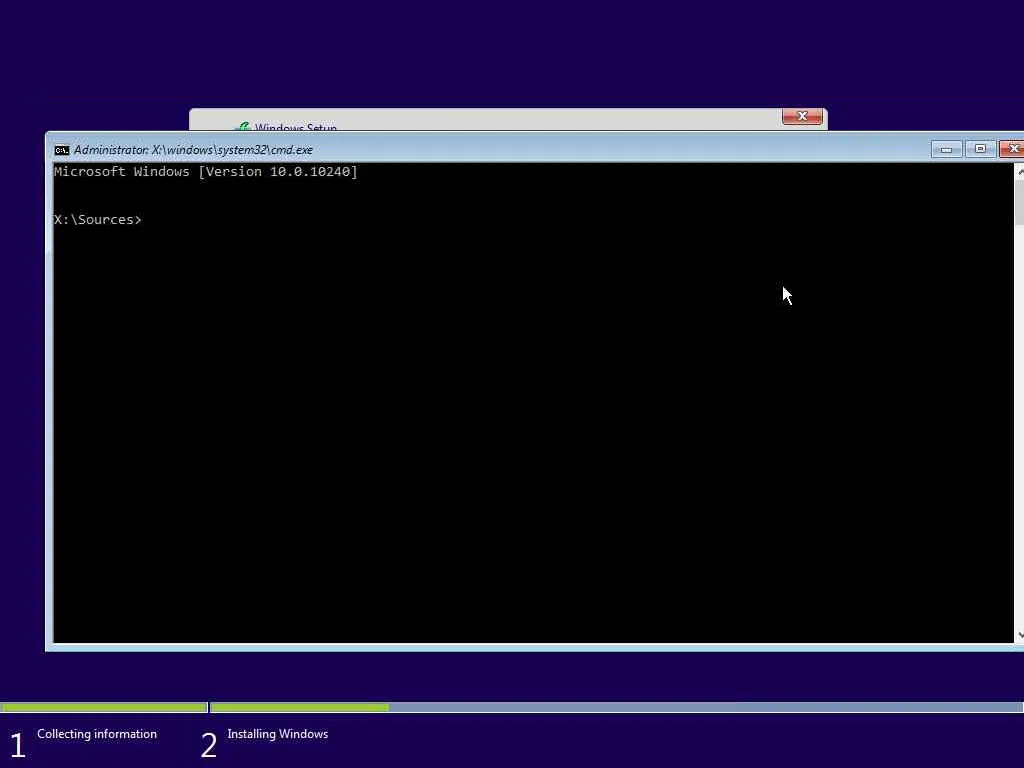1024x768 pixels.
Task: Click the command prompt scrollbar down arrow
Action: point(1019,634)
